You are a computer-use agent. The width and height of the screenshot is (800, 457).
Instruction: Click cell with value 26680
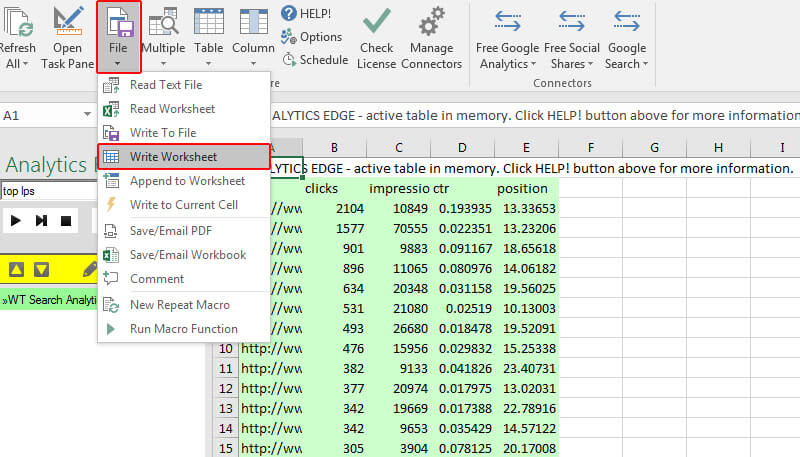click(x=398, y=328)
